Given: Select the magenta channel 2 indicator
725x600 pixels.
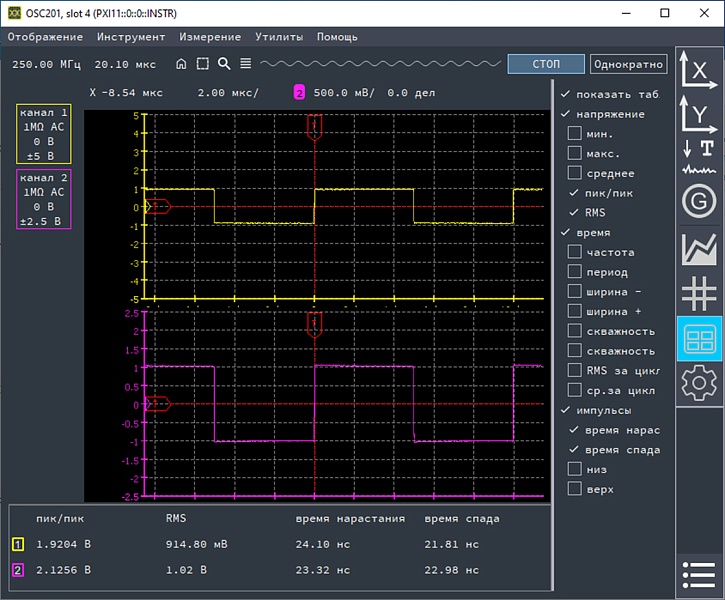Looking at the screenshot, I should [x=298, y=92].
